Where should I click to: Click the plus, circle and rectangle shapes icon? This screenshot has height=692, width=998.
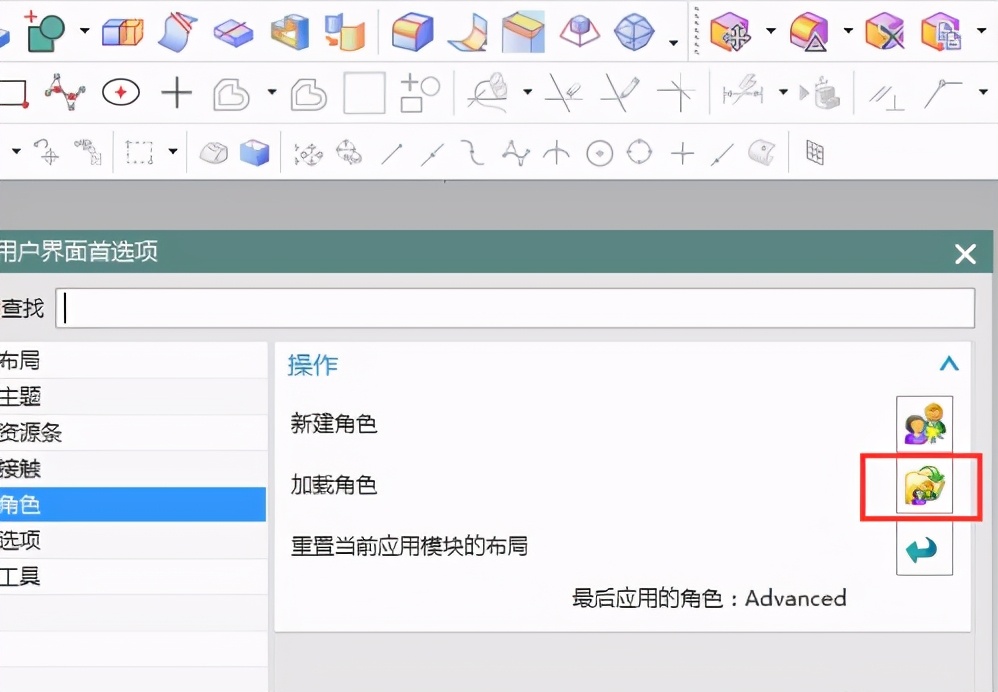[420, 93]
